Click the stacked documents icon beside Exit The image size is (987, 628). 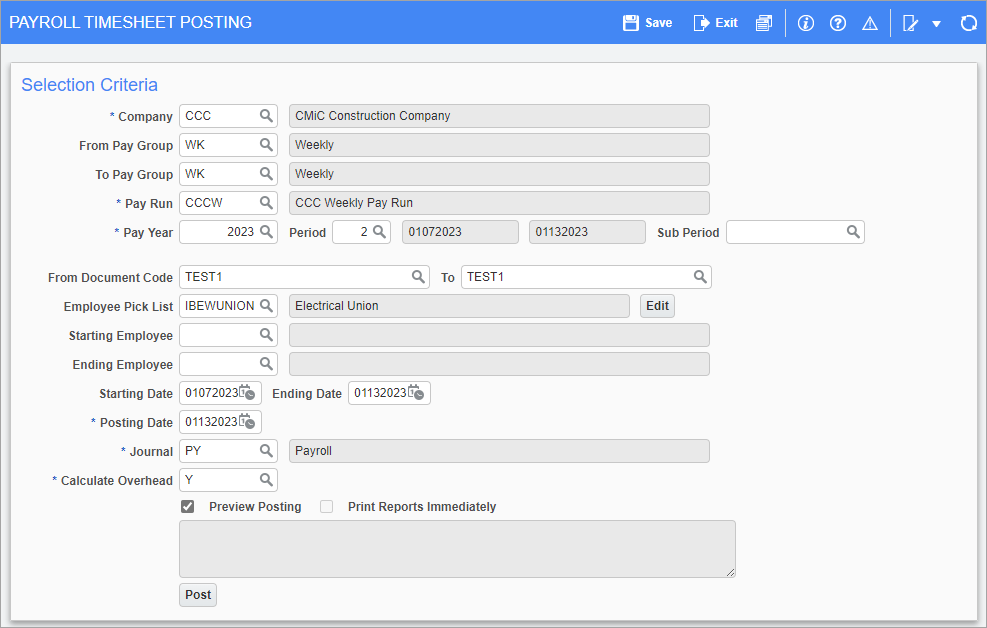(764, 22)
